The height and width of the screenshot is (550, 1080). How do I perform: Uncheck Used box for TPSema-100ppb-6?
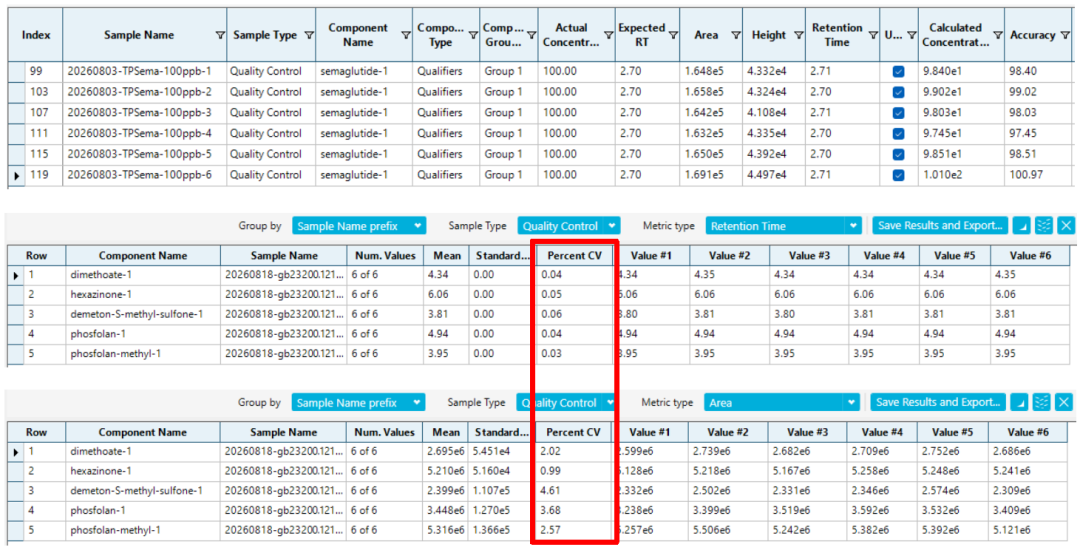tap(898, 176)
